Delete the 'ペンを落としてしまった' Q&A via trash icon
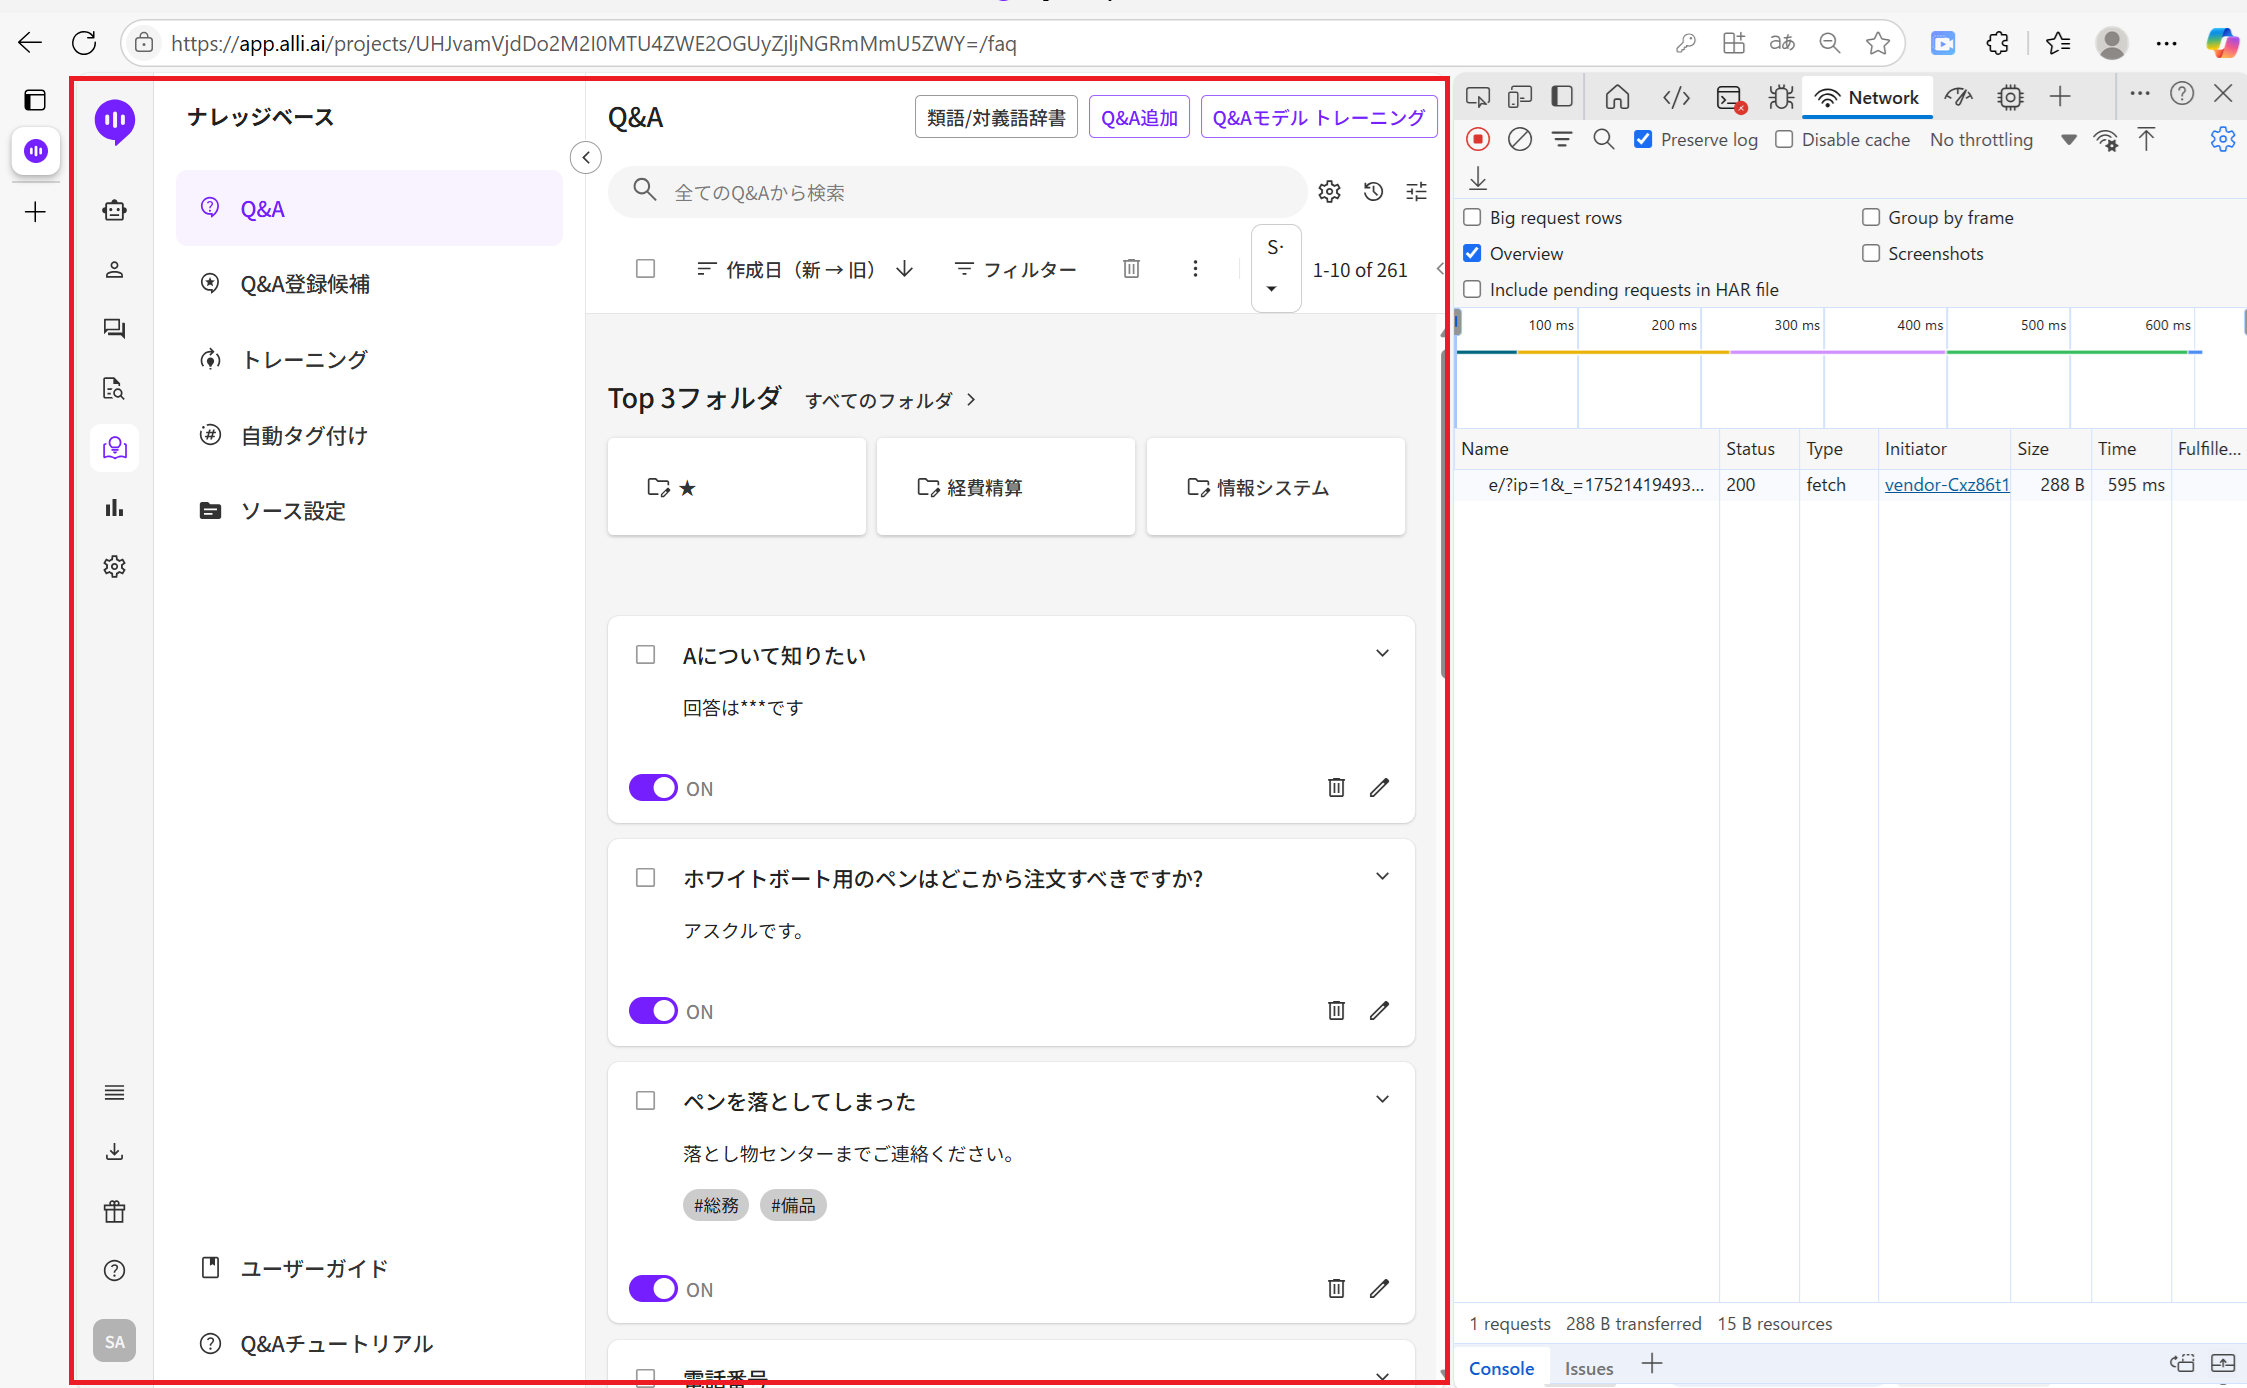The width and height of the screenshot is (2247, 1388). [x=1336, y=1288]
